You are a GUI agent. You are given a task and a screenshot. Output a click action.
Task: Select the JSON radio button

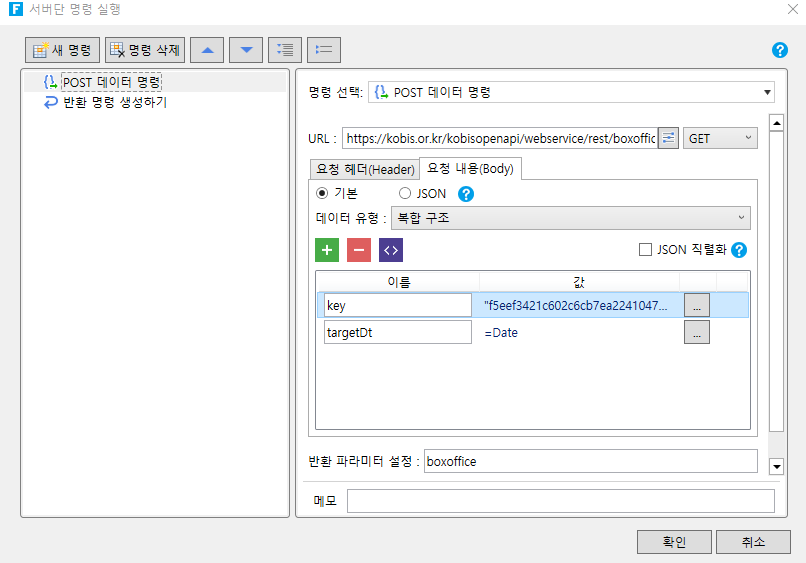click(x=405, y=193)
